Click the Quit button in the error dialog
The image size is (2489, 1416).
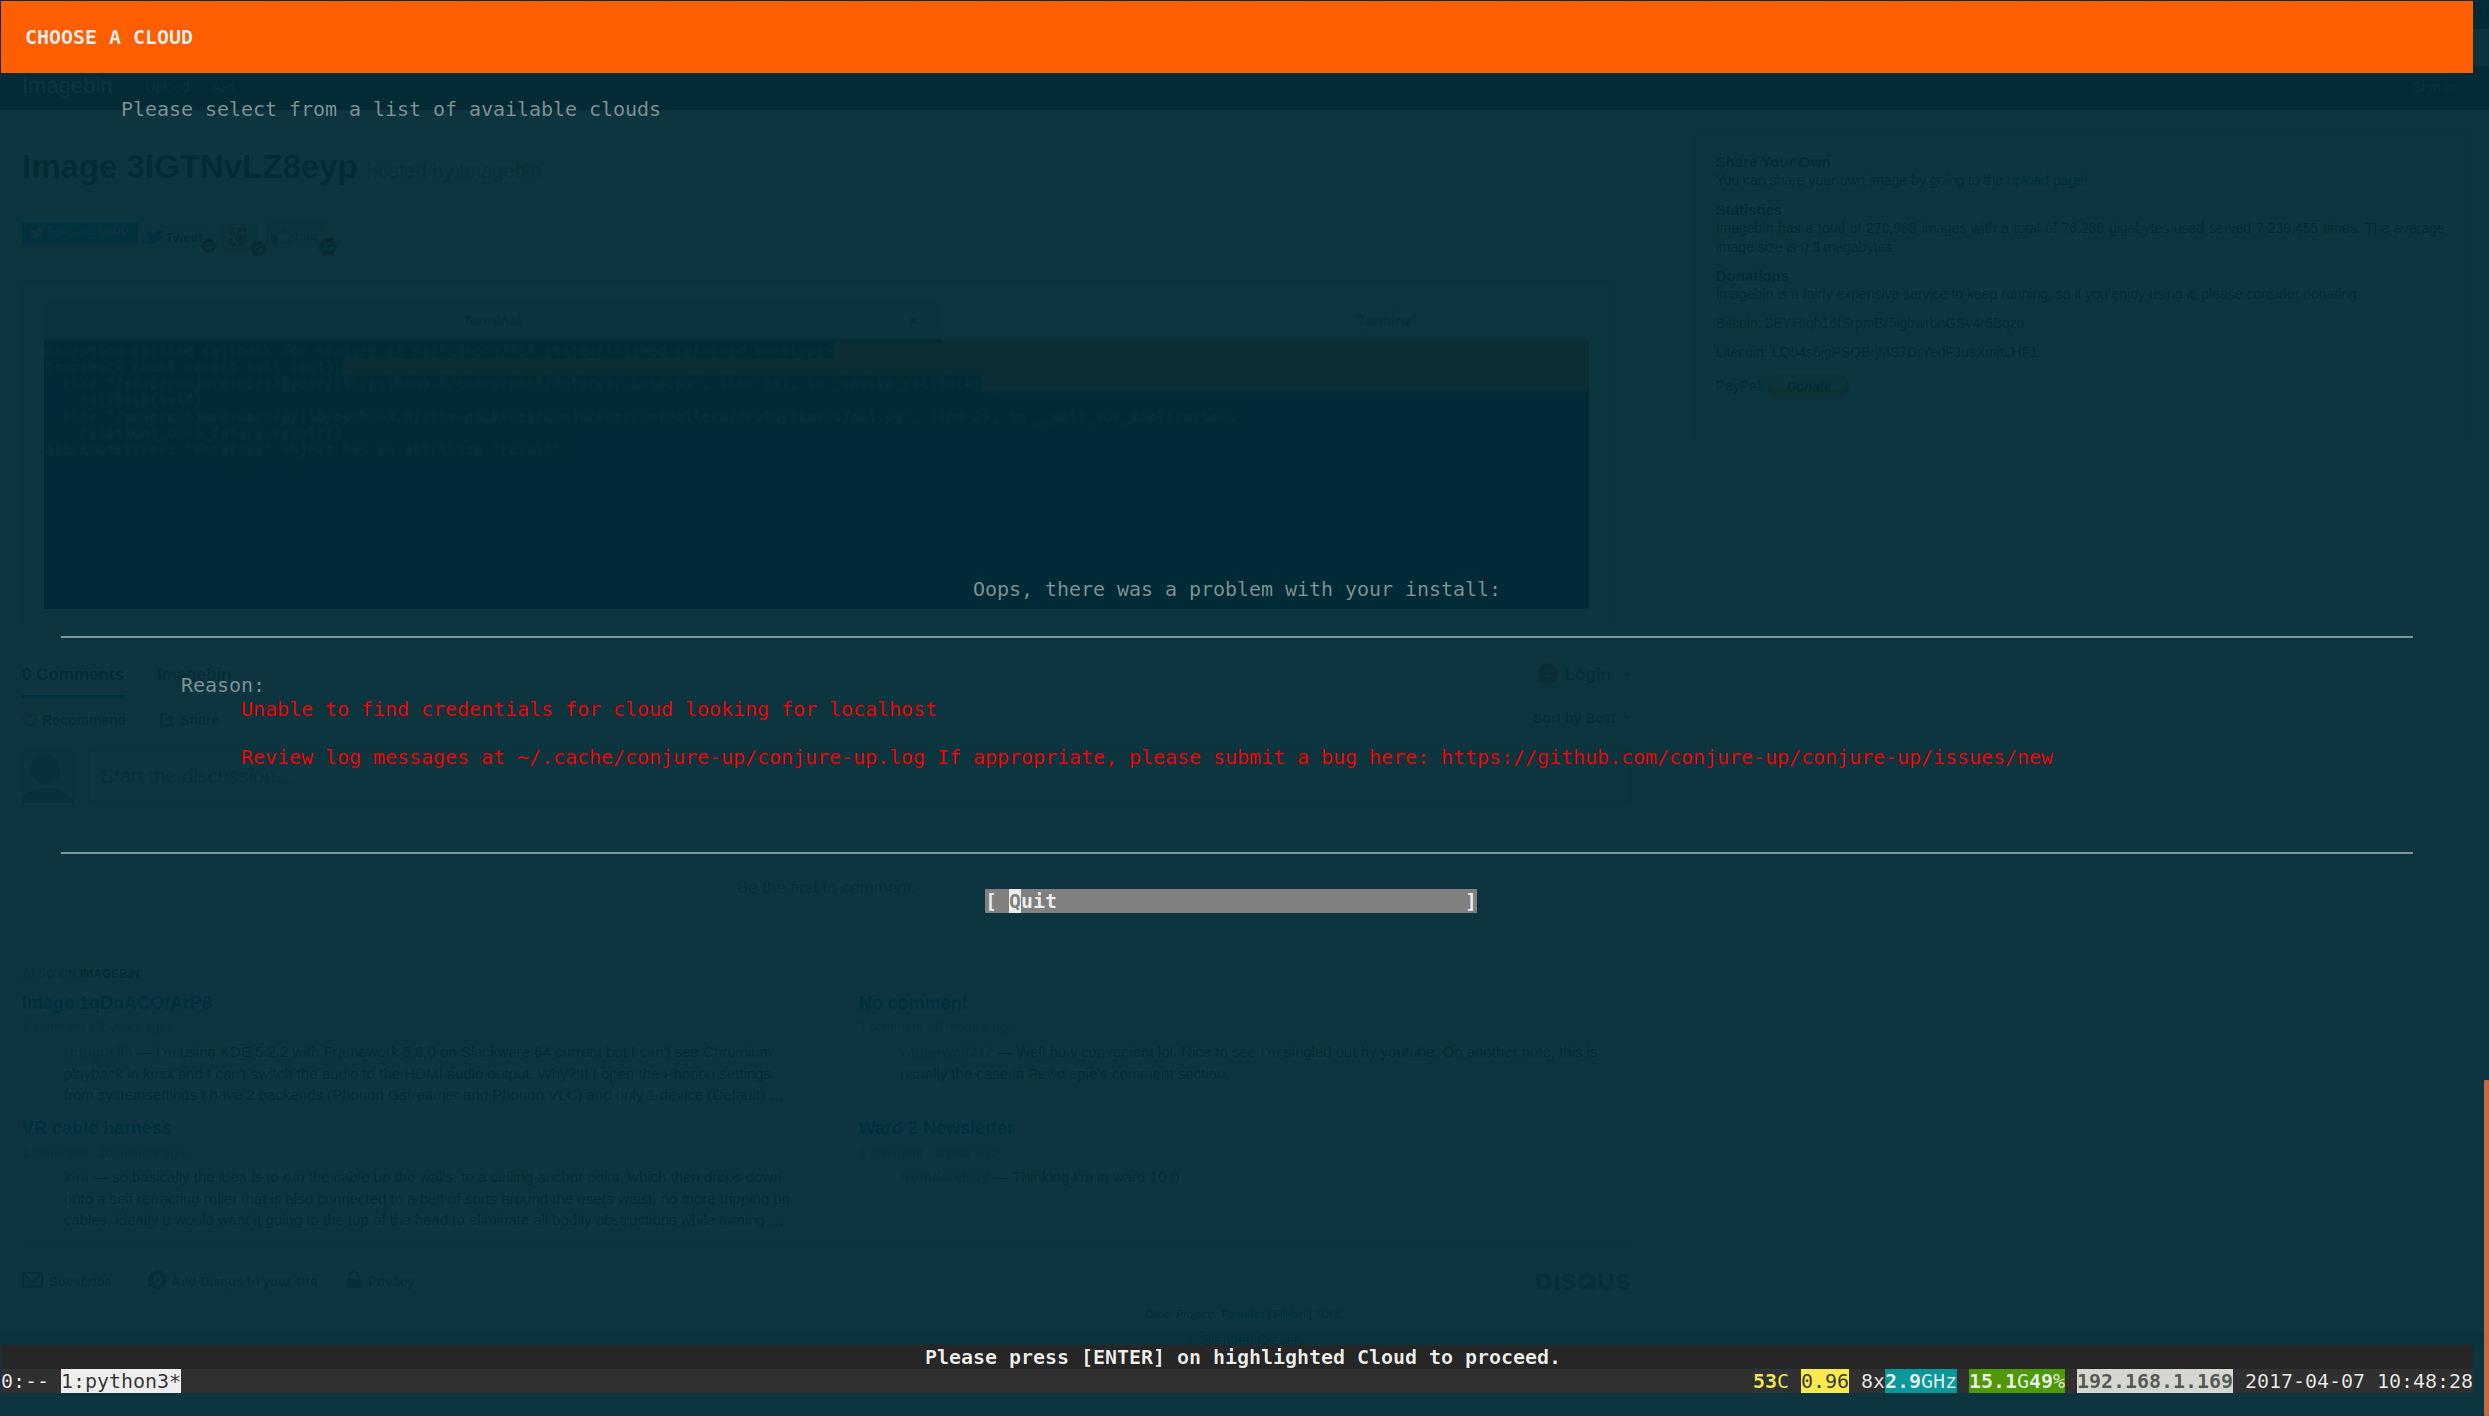click(1230, 901)
